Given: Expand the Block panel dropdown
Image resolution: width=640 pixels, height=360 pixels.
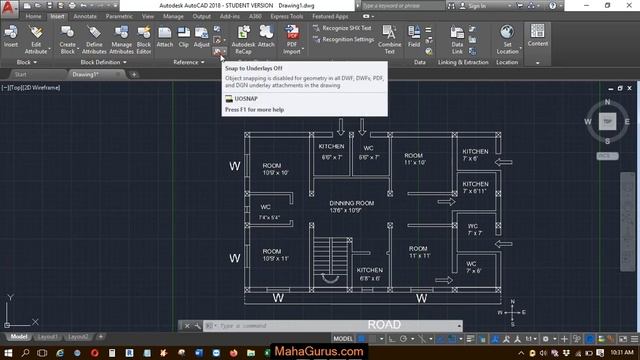Looking at the screenshot, I should (x=27, y=62).
